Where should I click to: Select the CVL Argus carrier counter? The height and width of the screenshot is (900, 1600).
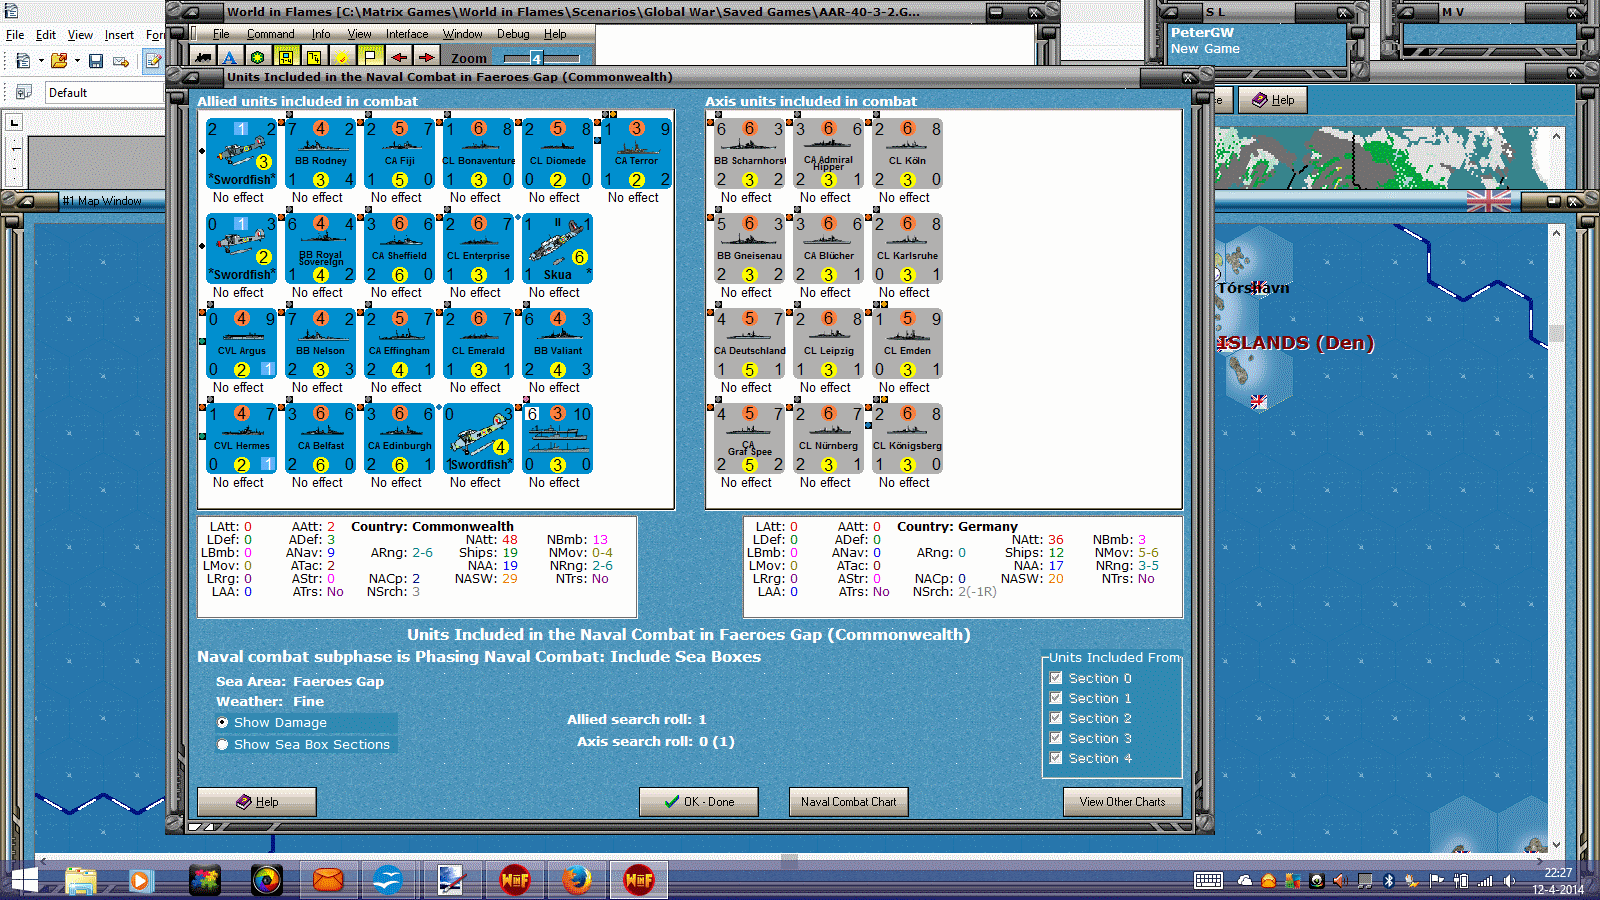[242, 344]
